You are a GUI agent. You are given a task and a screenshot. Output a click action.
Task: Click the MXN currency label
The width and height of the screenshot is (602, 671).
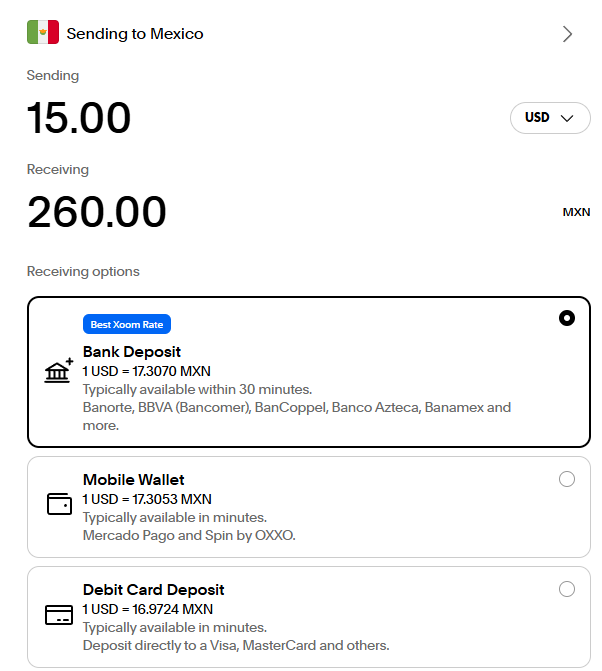point(576,212)
